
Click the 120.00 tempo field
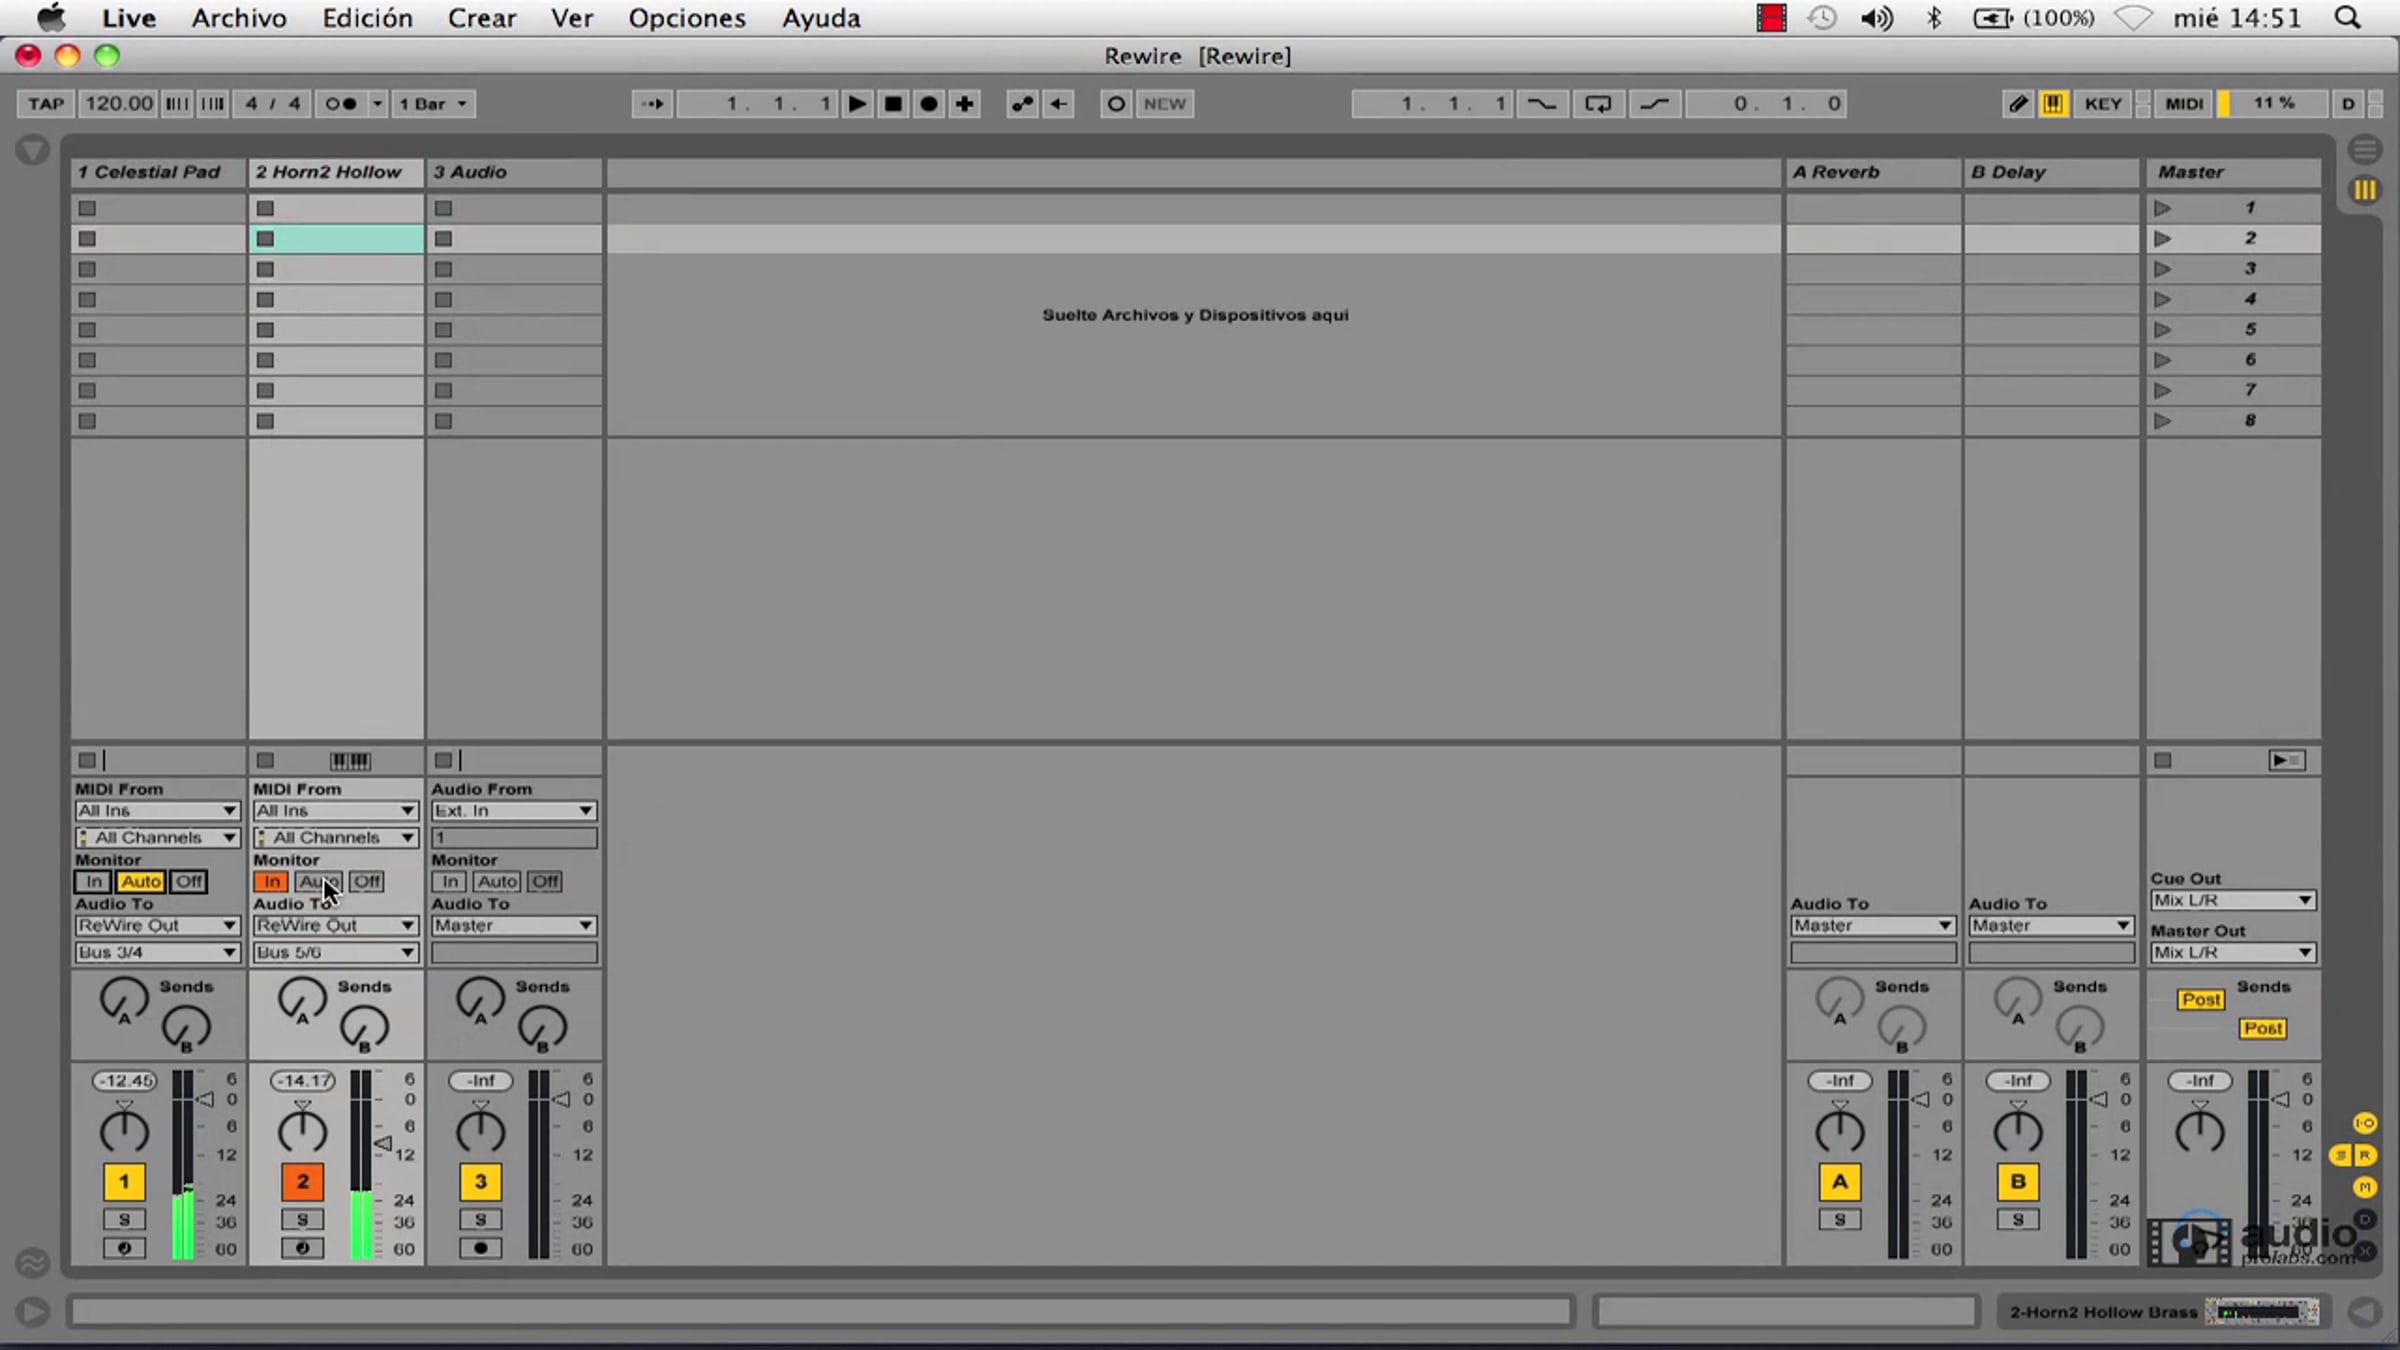point(118,104)
